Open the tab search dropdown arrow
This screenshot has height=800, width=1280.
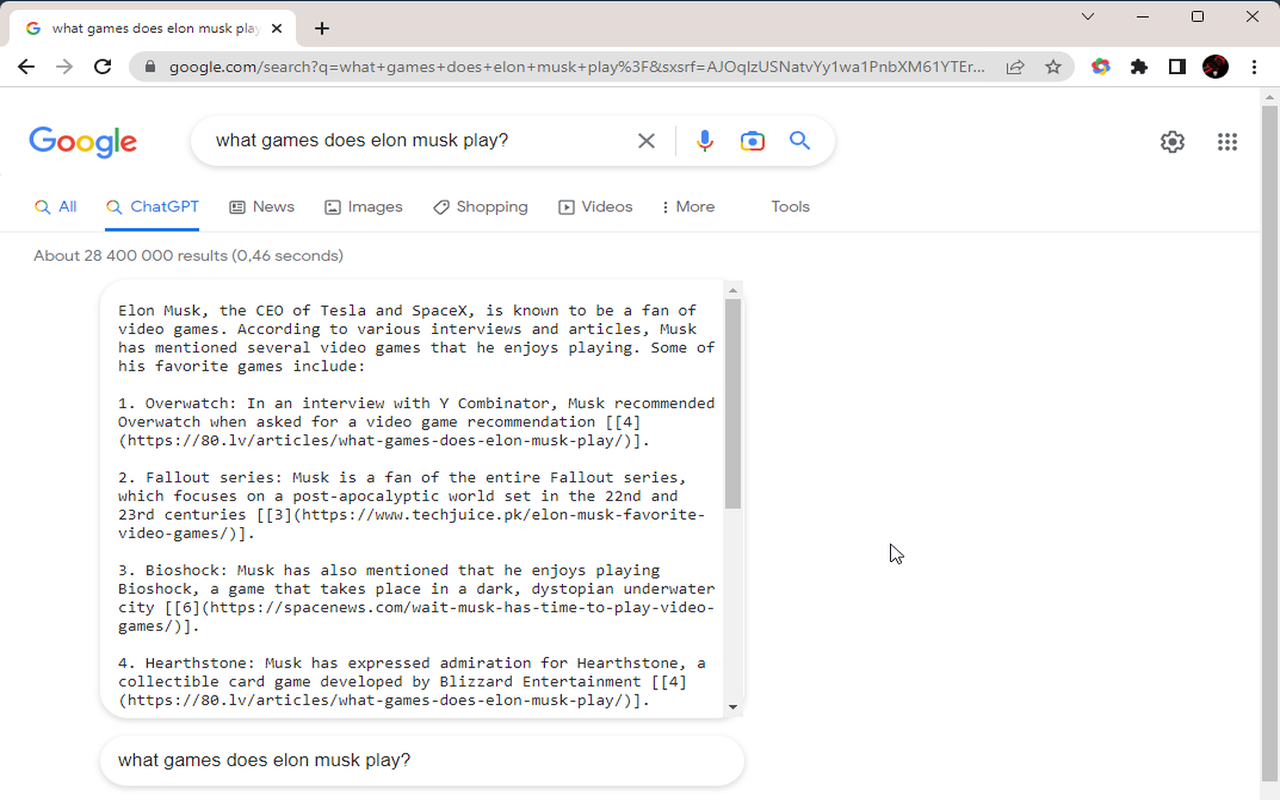coord(1088,16)
